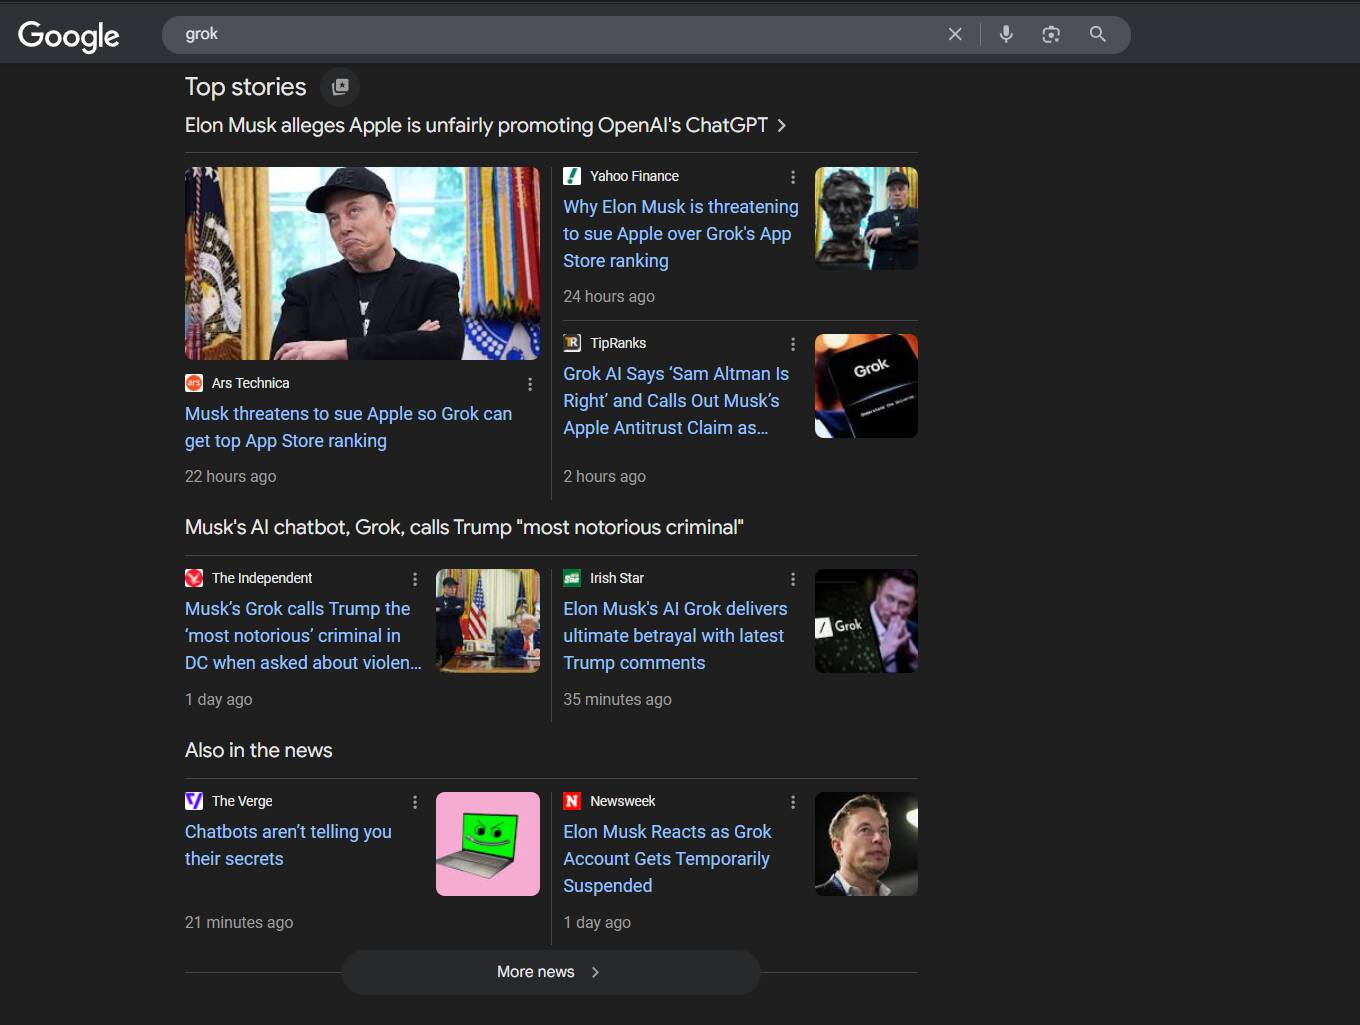Viewport: 1360px width, 1025px height.
Task: Open the Top stories collection icon
Action: click(x=340, y=87)
